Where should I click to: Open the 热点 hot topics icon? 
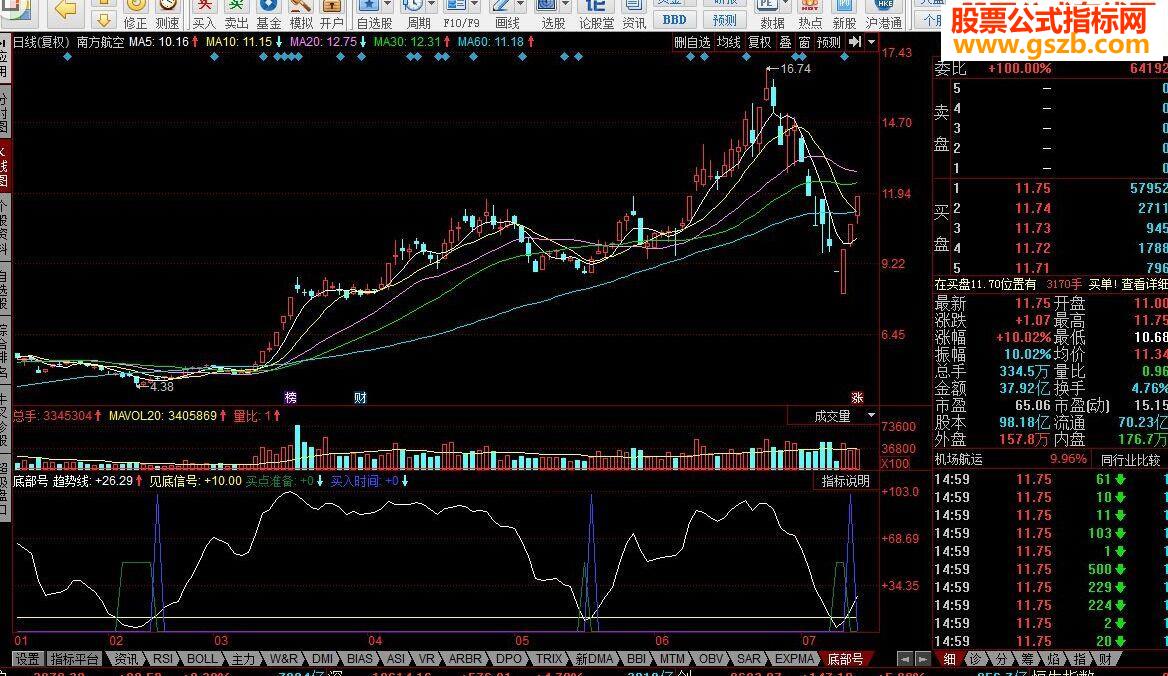click(x=810, y=13)
